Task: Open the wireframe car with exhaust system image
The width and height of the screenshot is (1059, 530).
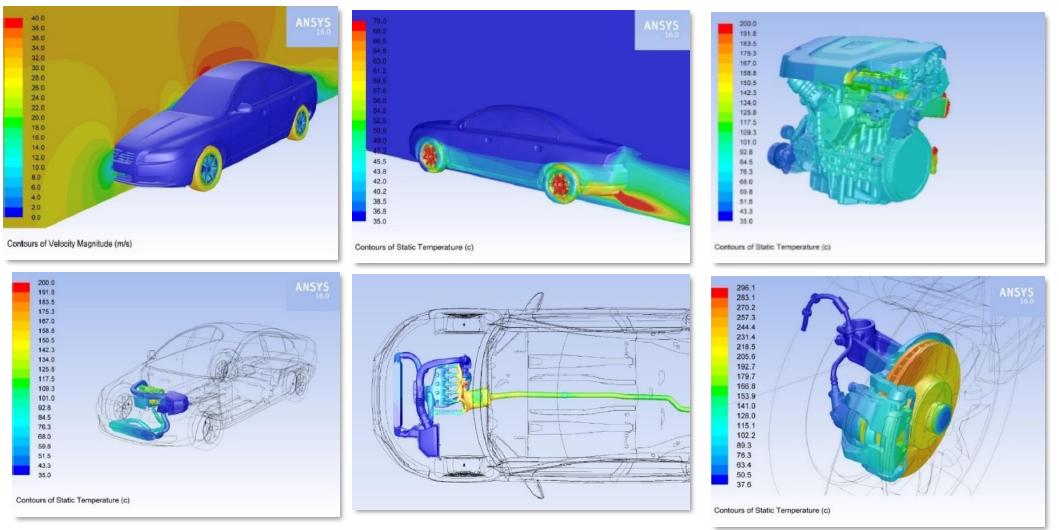Action: point(171,392)
